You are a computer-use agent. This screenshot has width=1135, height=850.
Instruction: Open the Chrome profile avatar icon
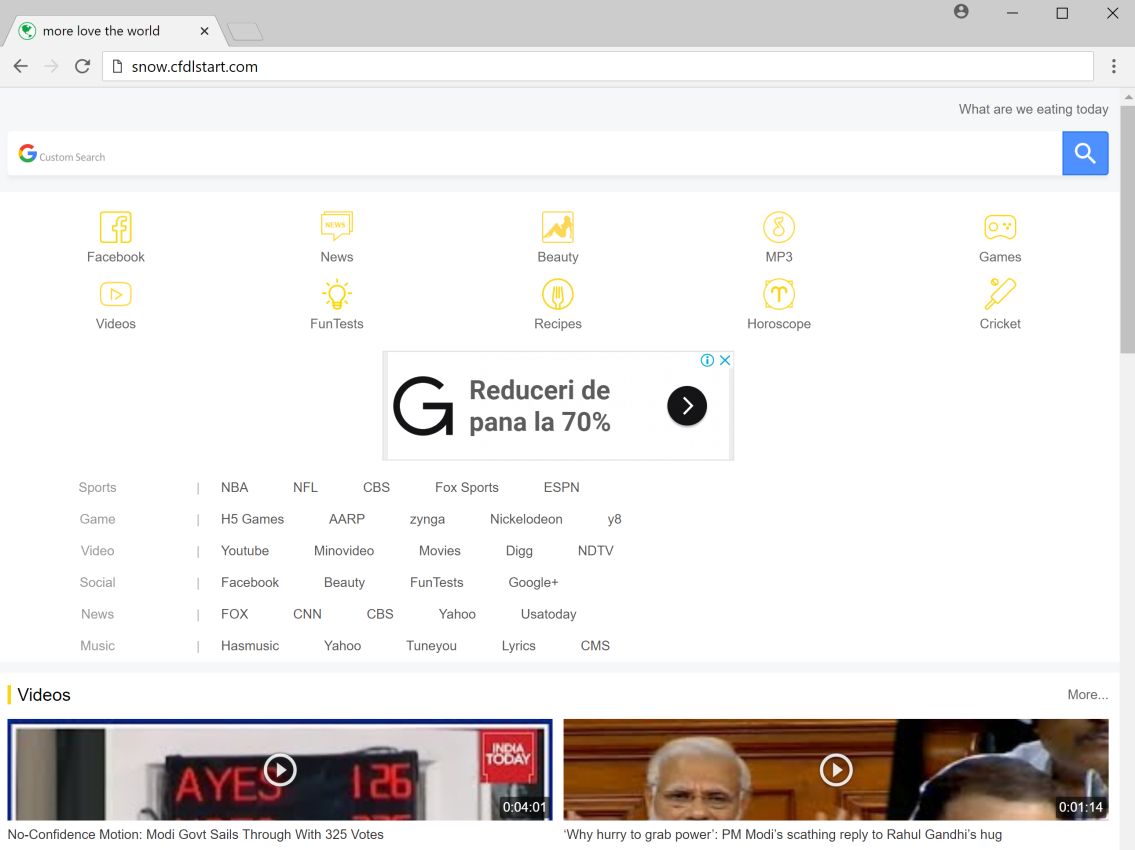click(x=961, y=12)
